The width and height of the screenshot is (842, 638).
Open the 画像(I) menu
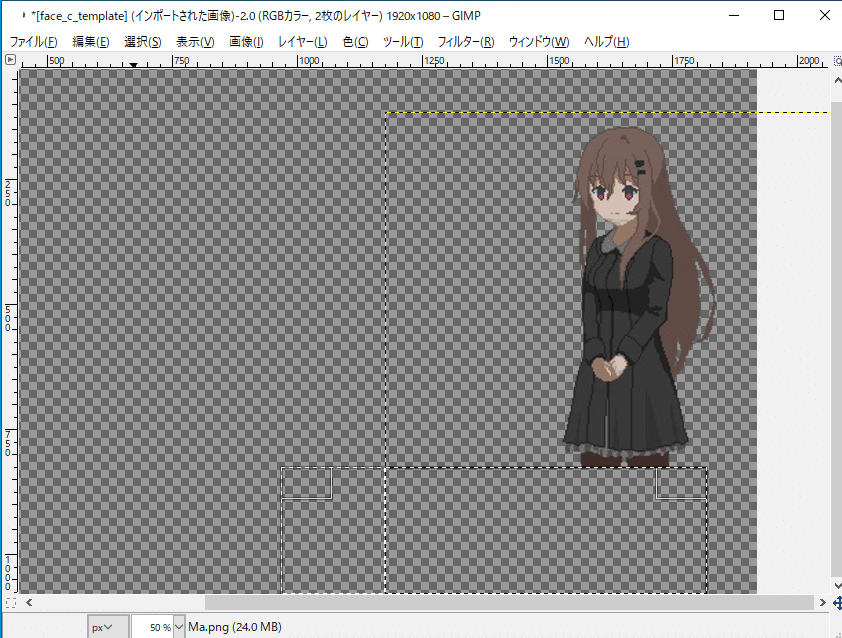coord(246,41)
